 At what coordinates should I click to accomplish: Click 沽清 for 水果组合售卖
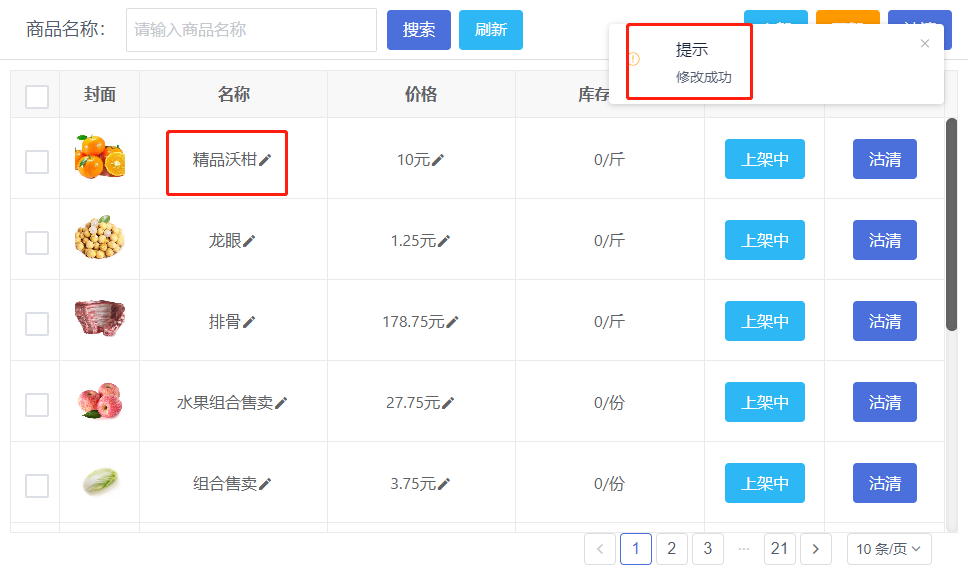point(885,403)
